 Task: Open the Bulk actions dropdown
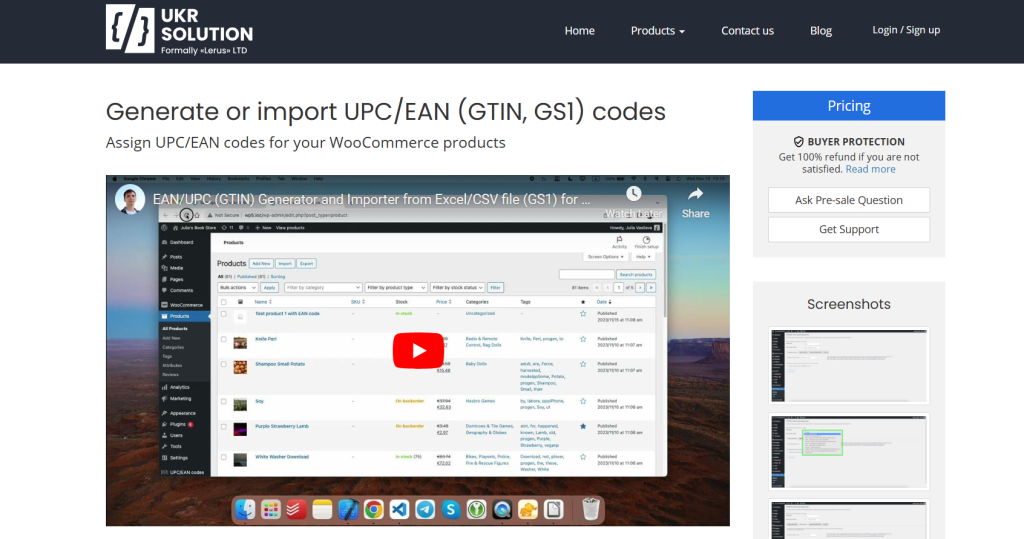238,287
